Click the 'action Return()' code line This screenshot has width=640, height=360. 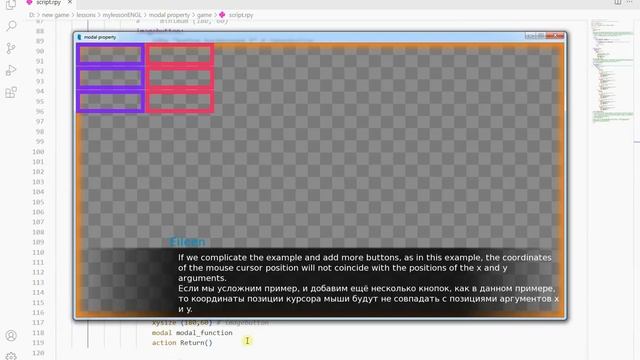[182, 343]
